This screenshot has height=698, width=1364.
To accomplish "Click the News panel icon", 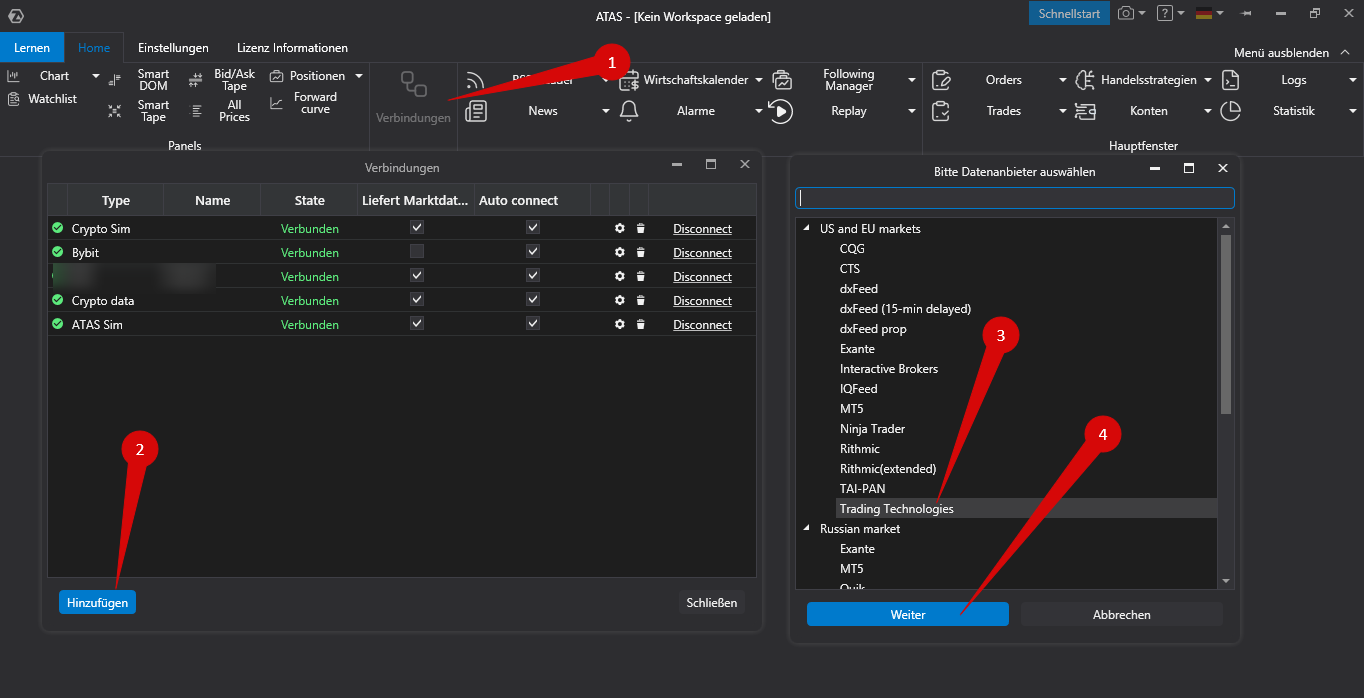I will 476,111.
